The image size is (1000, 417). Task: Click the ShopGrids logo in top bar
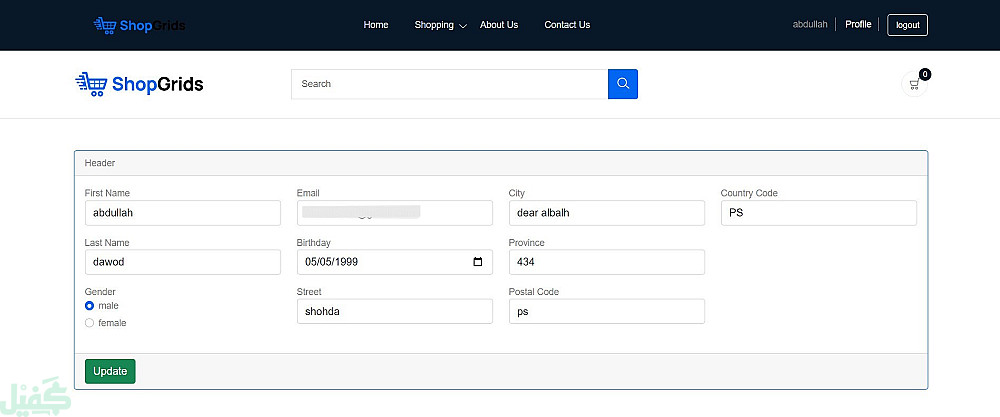point(139,25)
